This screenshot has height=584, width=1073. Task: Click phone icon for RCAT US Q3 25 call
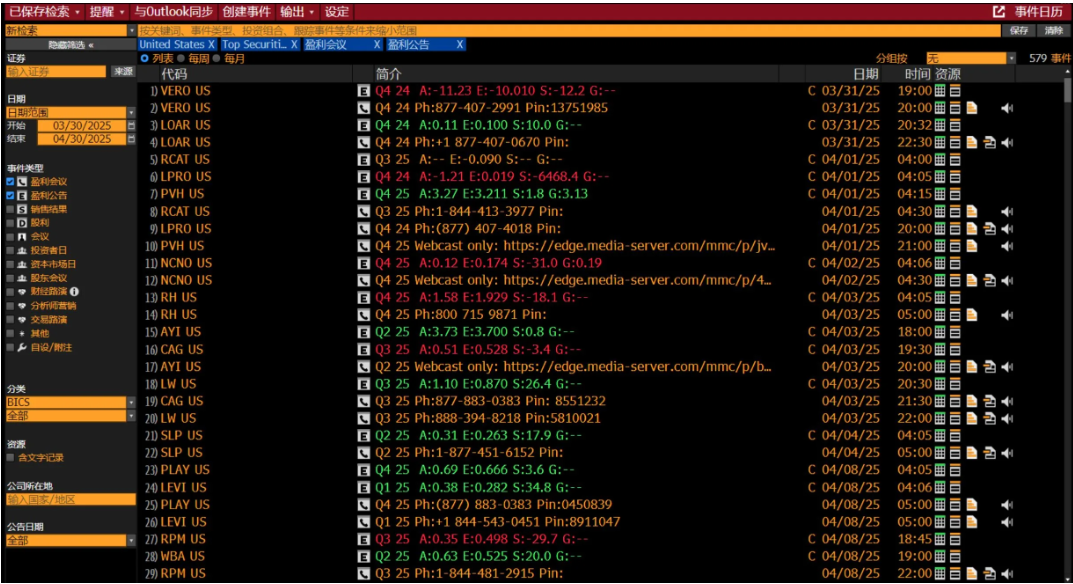pyautogui.click(x=363, y=212)
